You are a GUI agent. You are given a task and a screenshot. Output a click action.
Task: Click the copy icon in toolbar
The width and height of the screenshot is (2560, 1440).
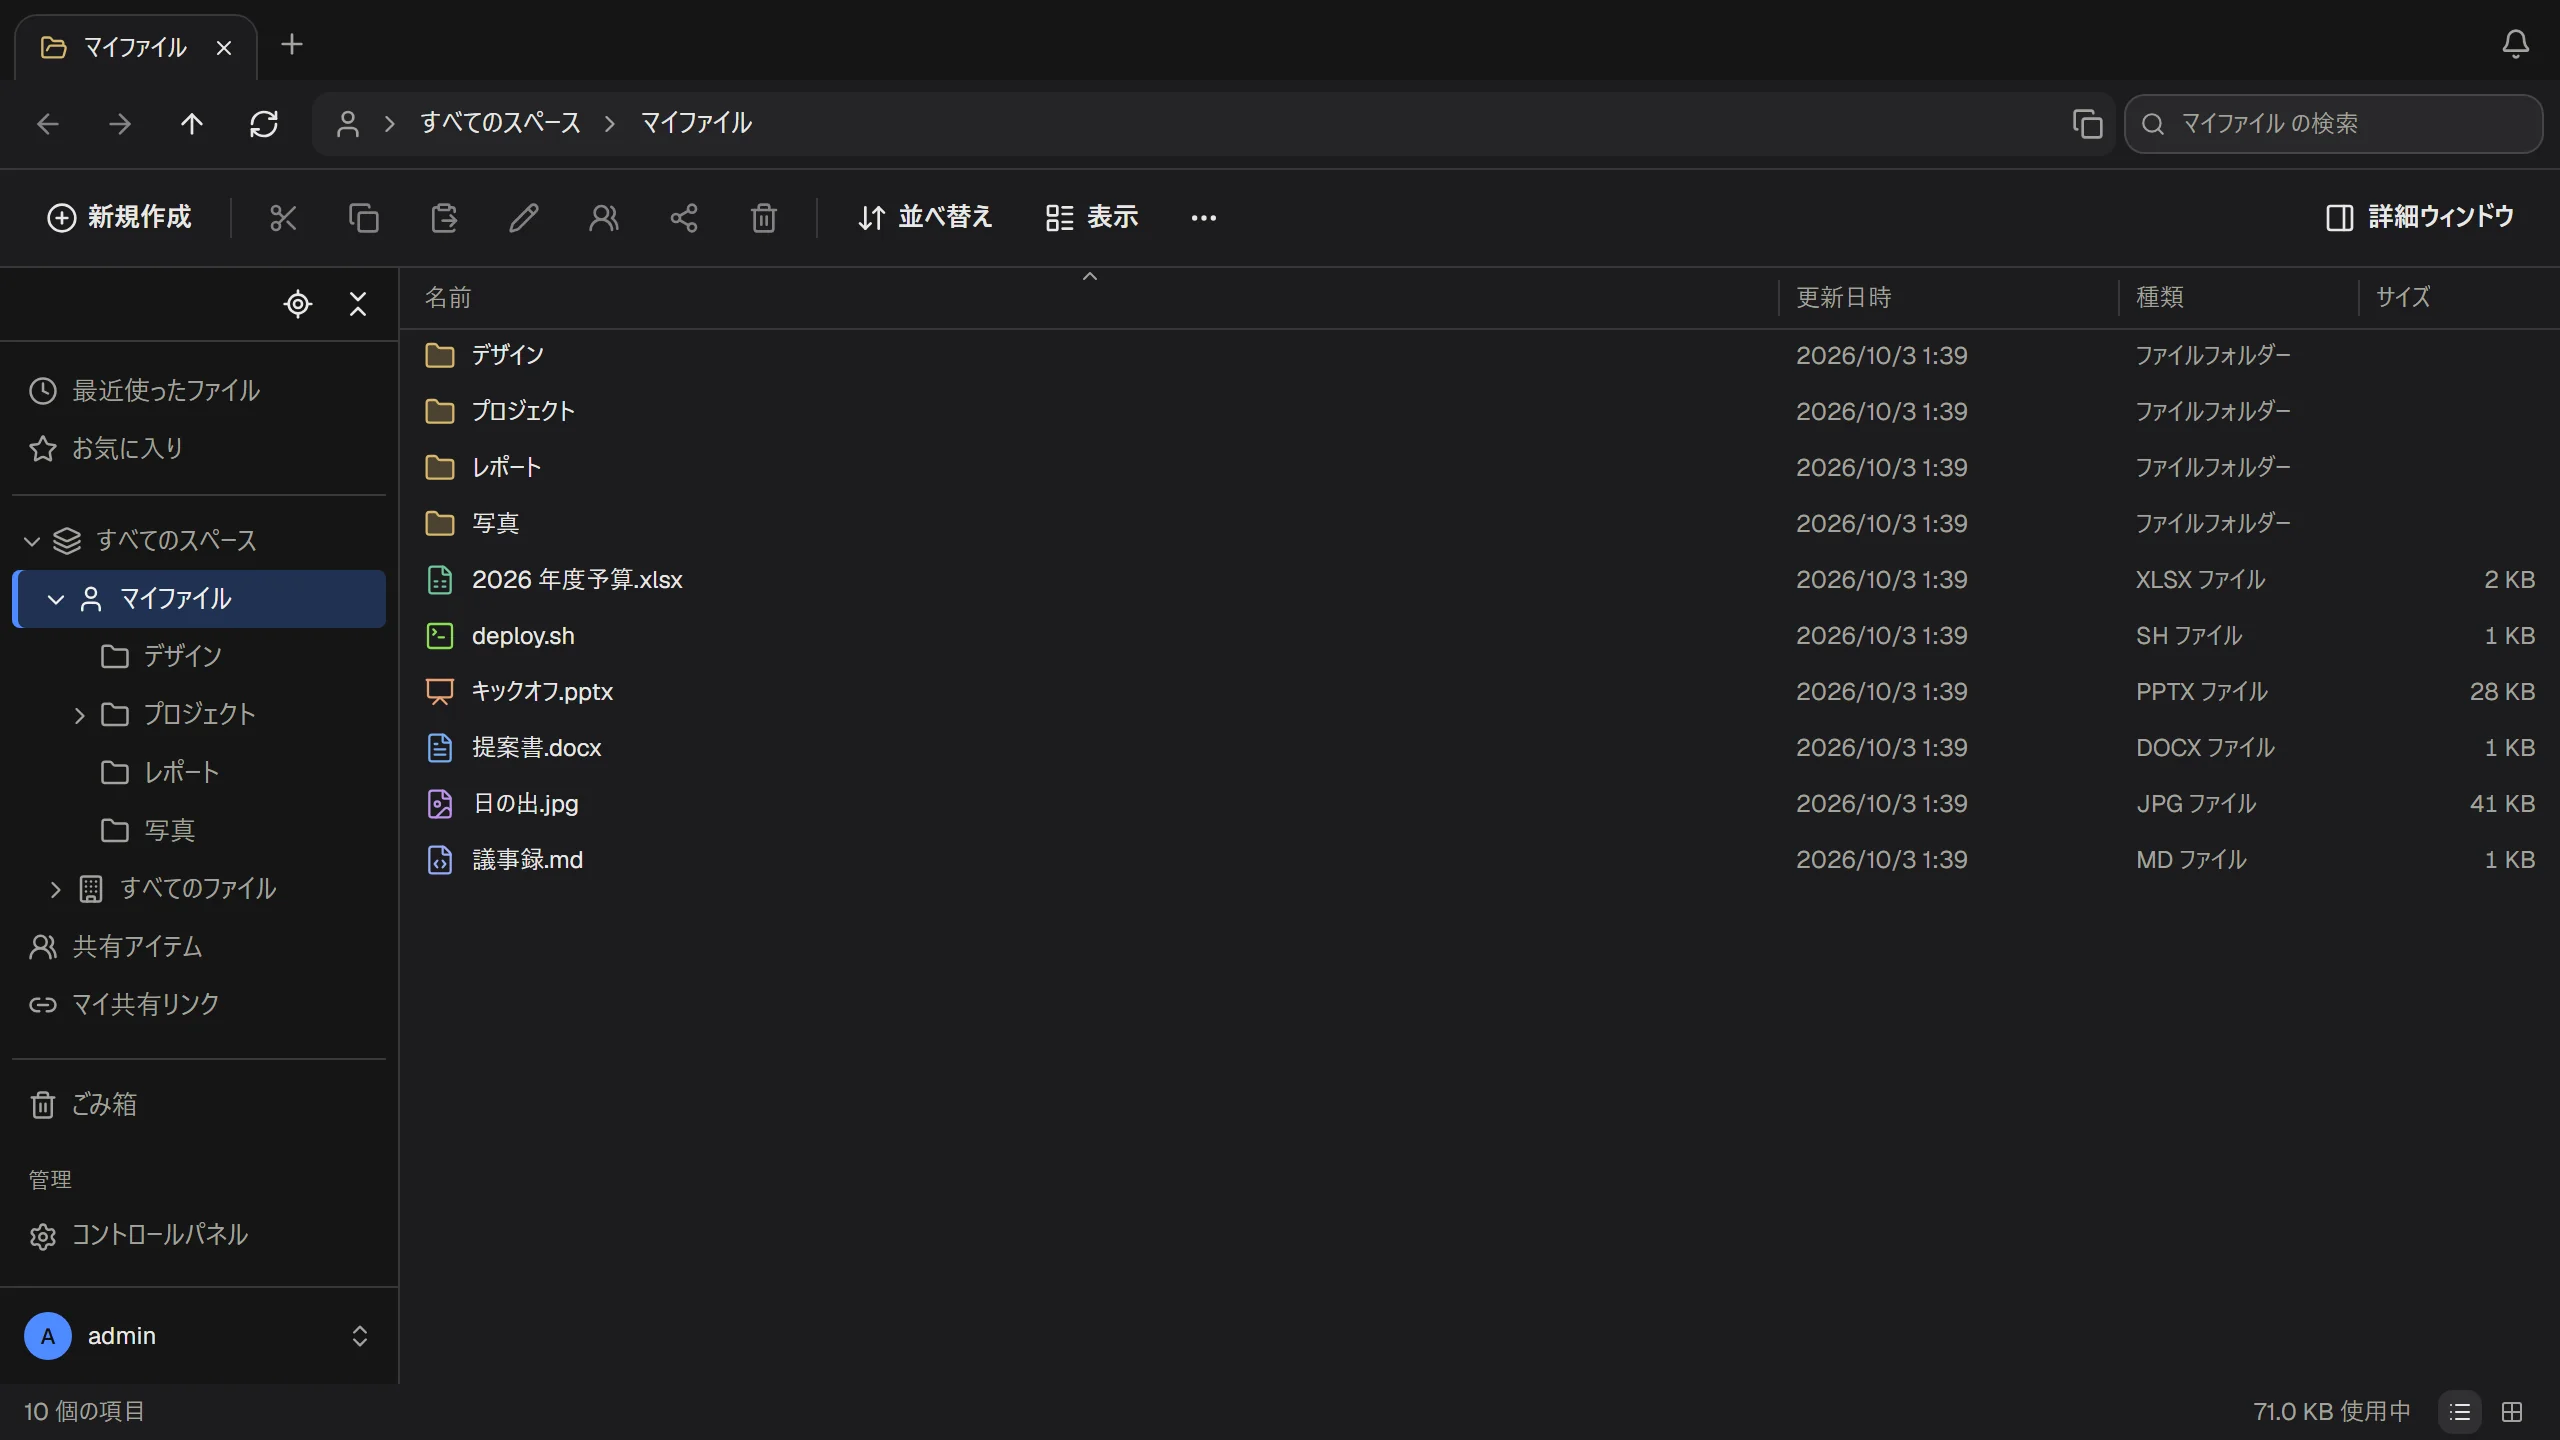pos(364,218)
